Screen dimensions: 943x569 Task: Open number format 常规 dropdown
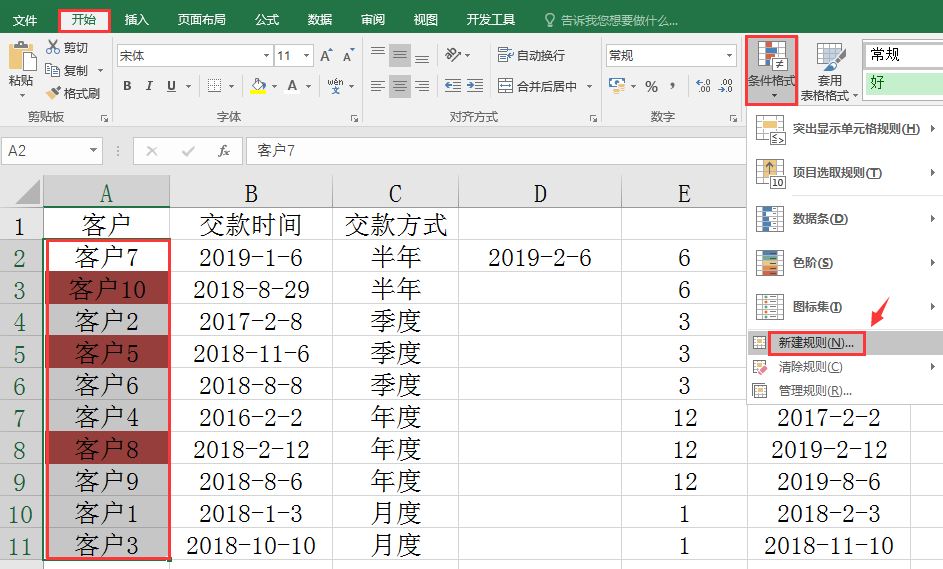tap(730, 56)
